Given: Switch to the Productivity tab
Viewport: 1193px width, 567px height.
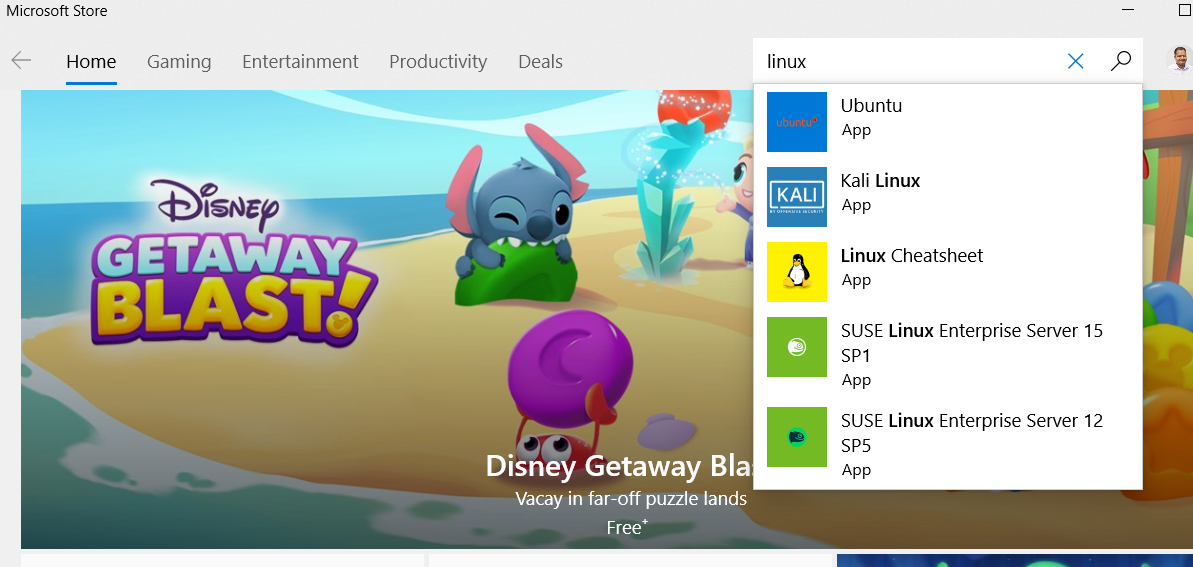Looking at the screenshot, I should [437, 62].
